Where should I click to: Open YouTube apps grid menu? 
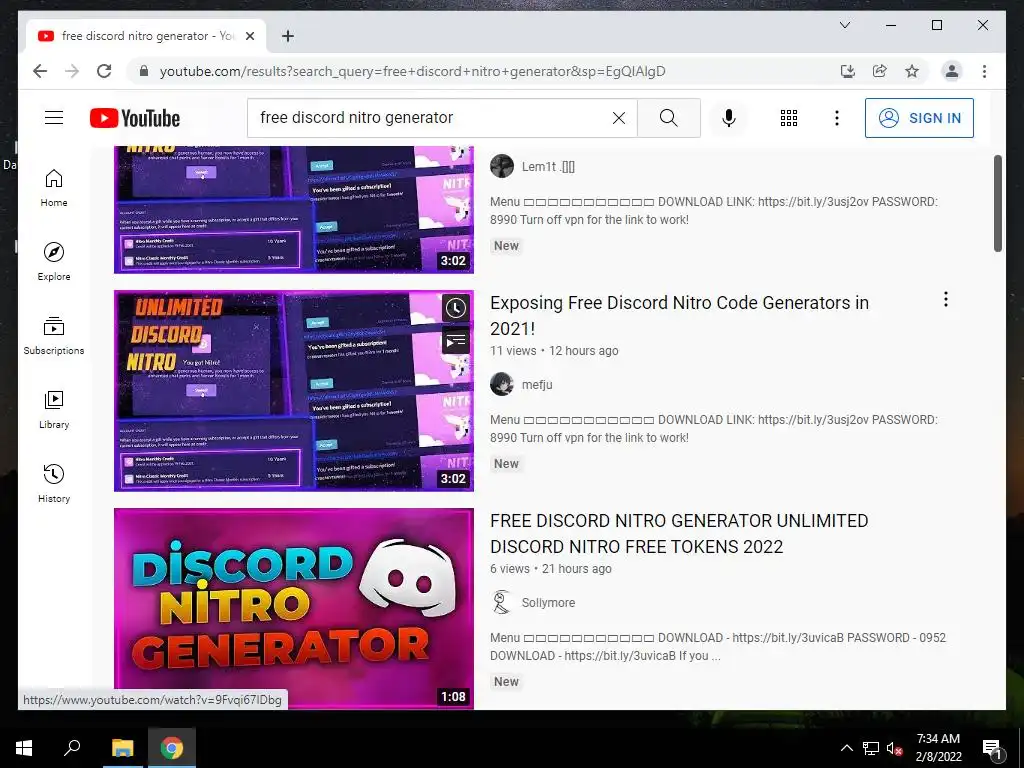[789, 118]
